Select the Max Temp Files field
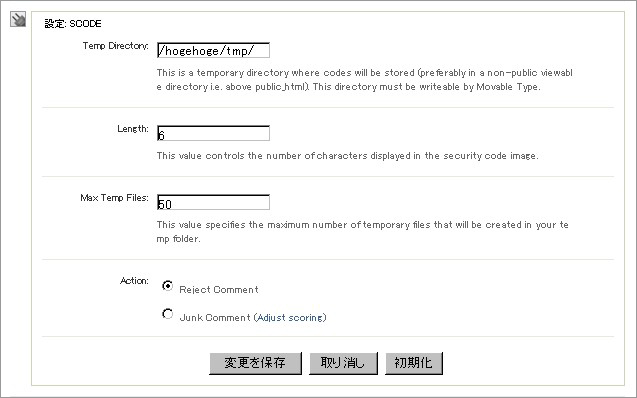Viewport: 637px width, 398px height. [213, 202]
